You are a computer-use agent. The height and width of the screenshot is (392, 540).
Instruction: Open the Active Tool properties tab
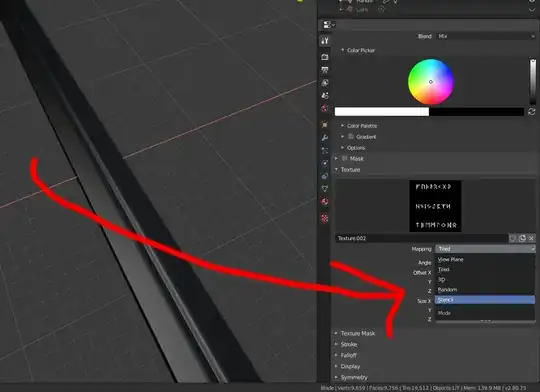click(324, 41)
